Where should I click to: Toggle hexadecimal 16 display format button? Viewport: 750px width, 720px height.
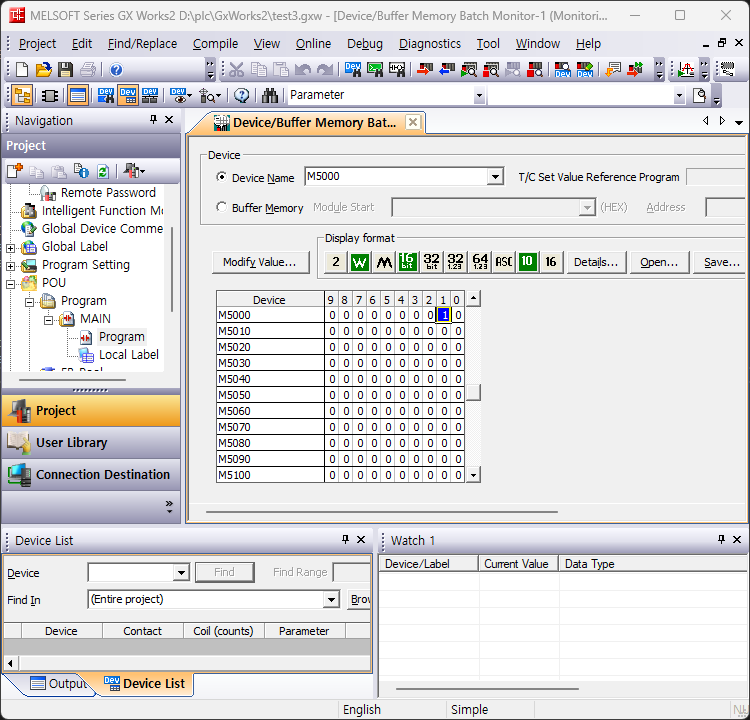[551, 262]
